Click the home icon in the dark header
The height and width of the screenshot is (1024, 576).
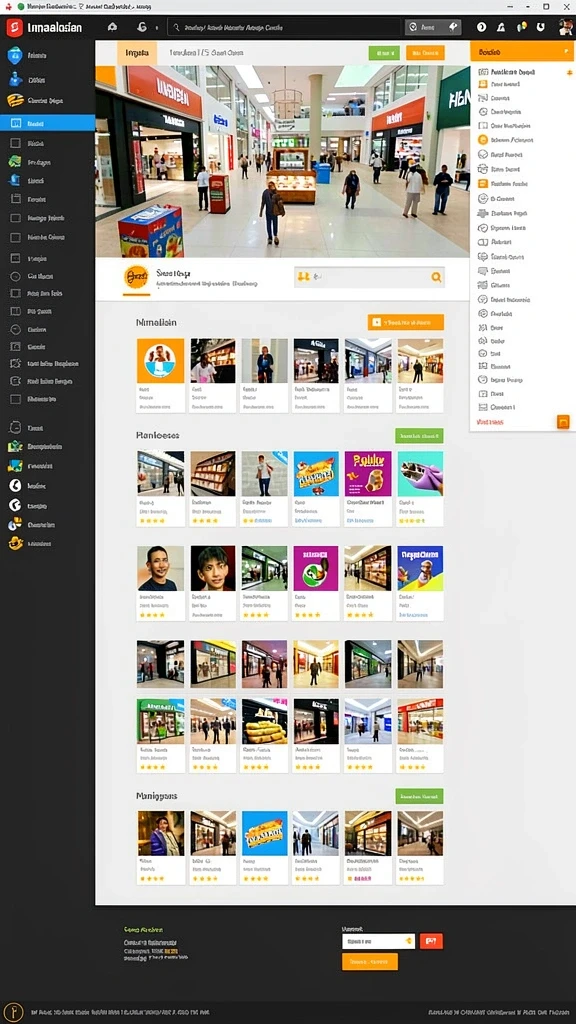point(112,27)
